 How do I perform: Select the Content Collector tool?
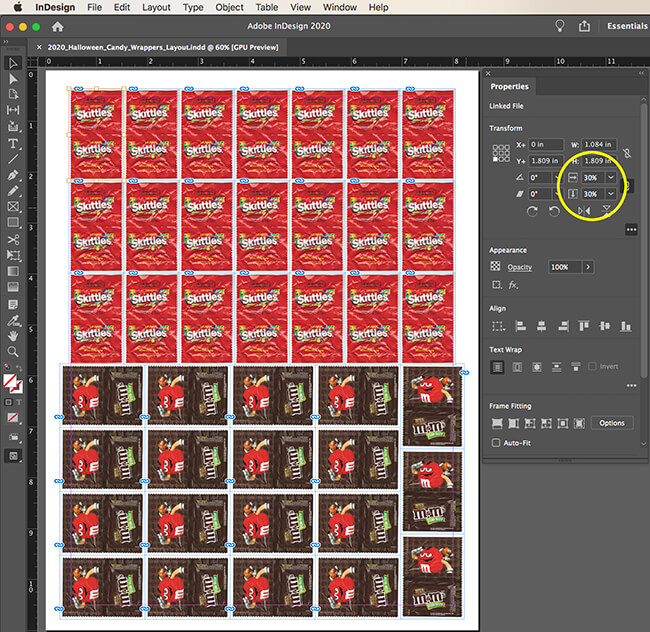coord(13,126)
